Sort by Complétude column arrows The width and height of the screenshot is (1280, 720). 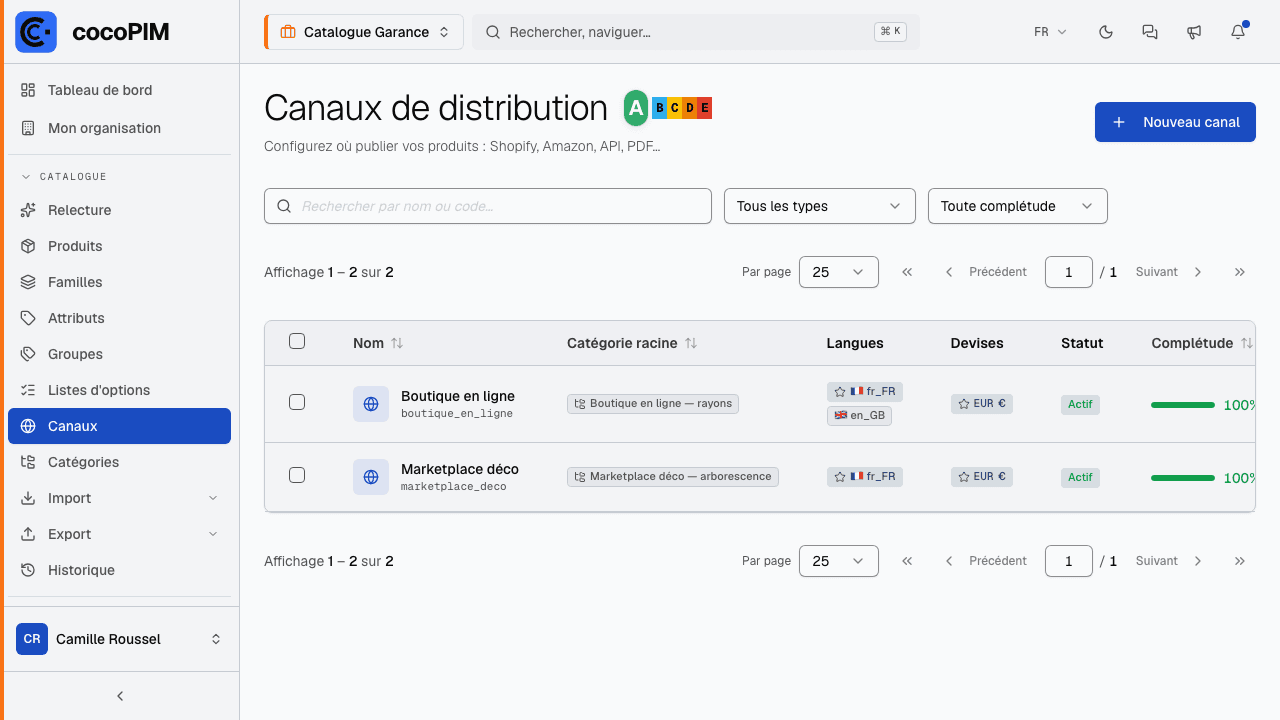(1246, 343)
